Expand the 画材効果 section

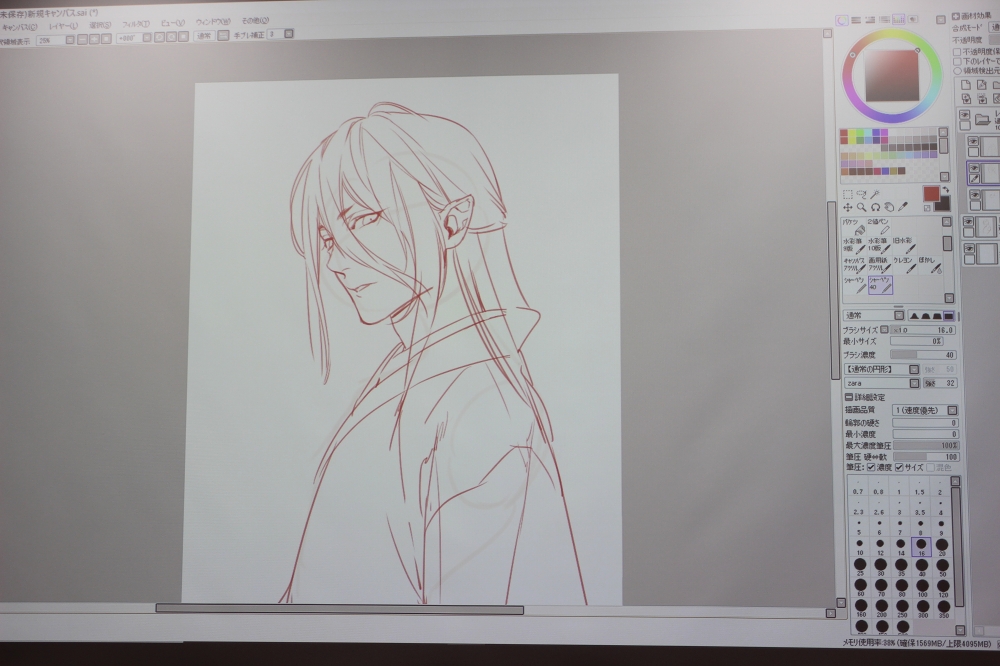coord(956,17)
